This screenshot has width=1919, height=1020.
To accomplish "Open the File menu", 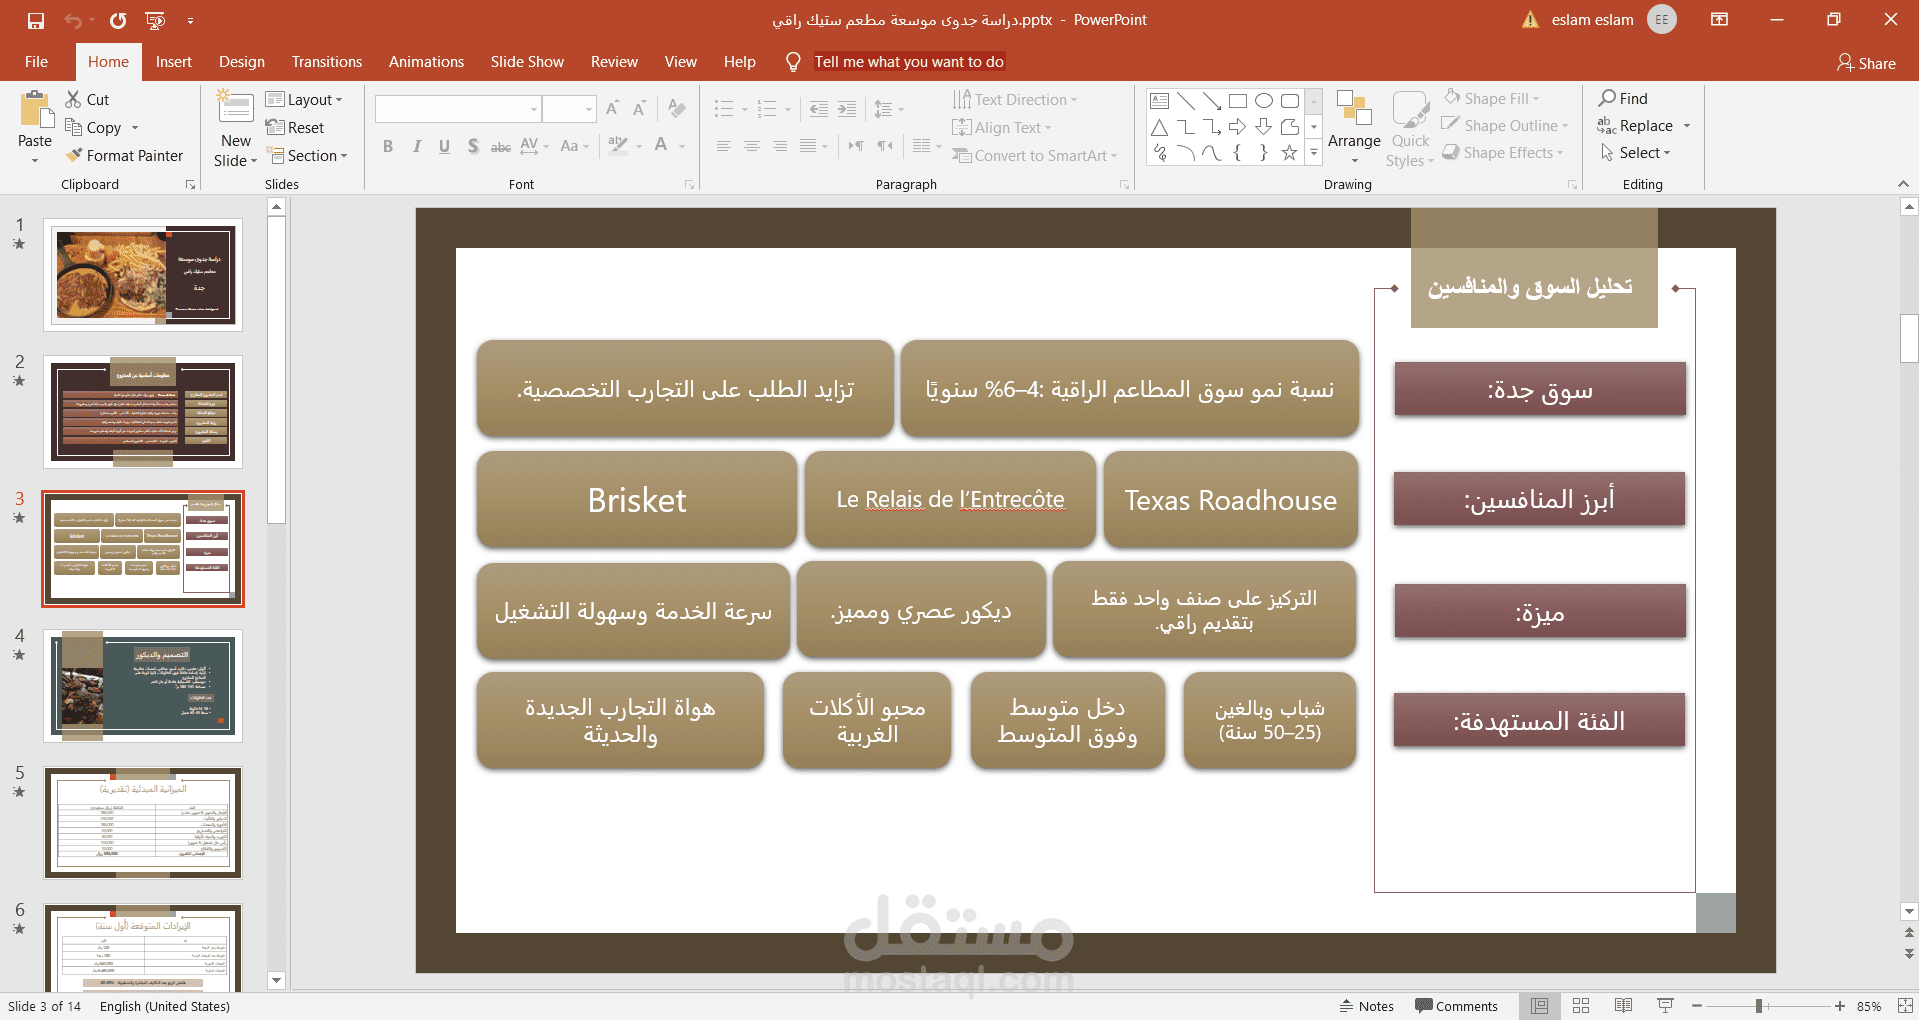I will (36, 62).
